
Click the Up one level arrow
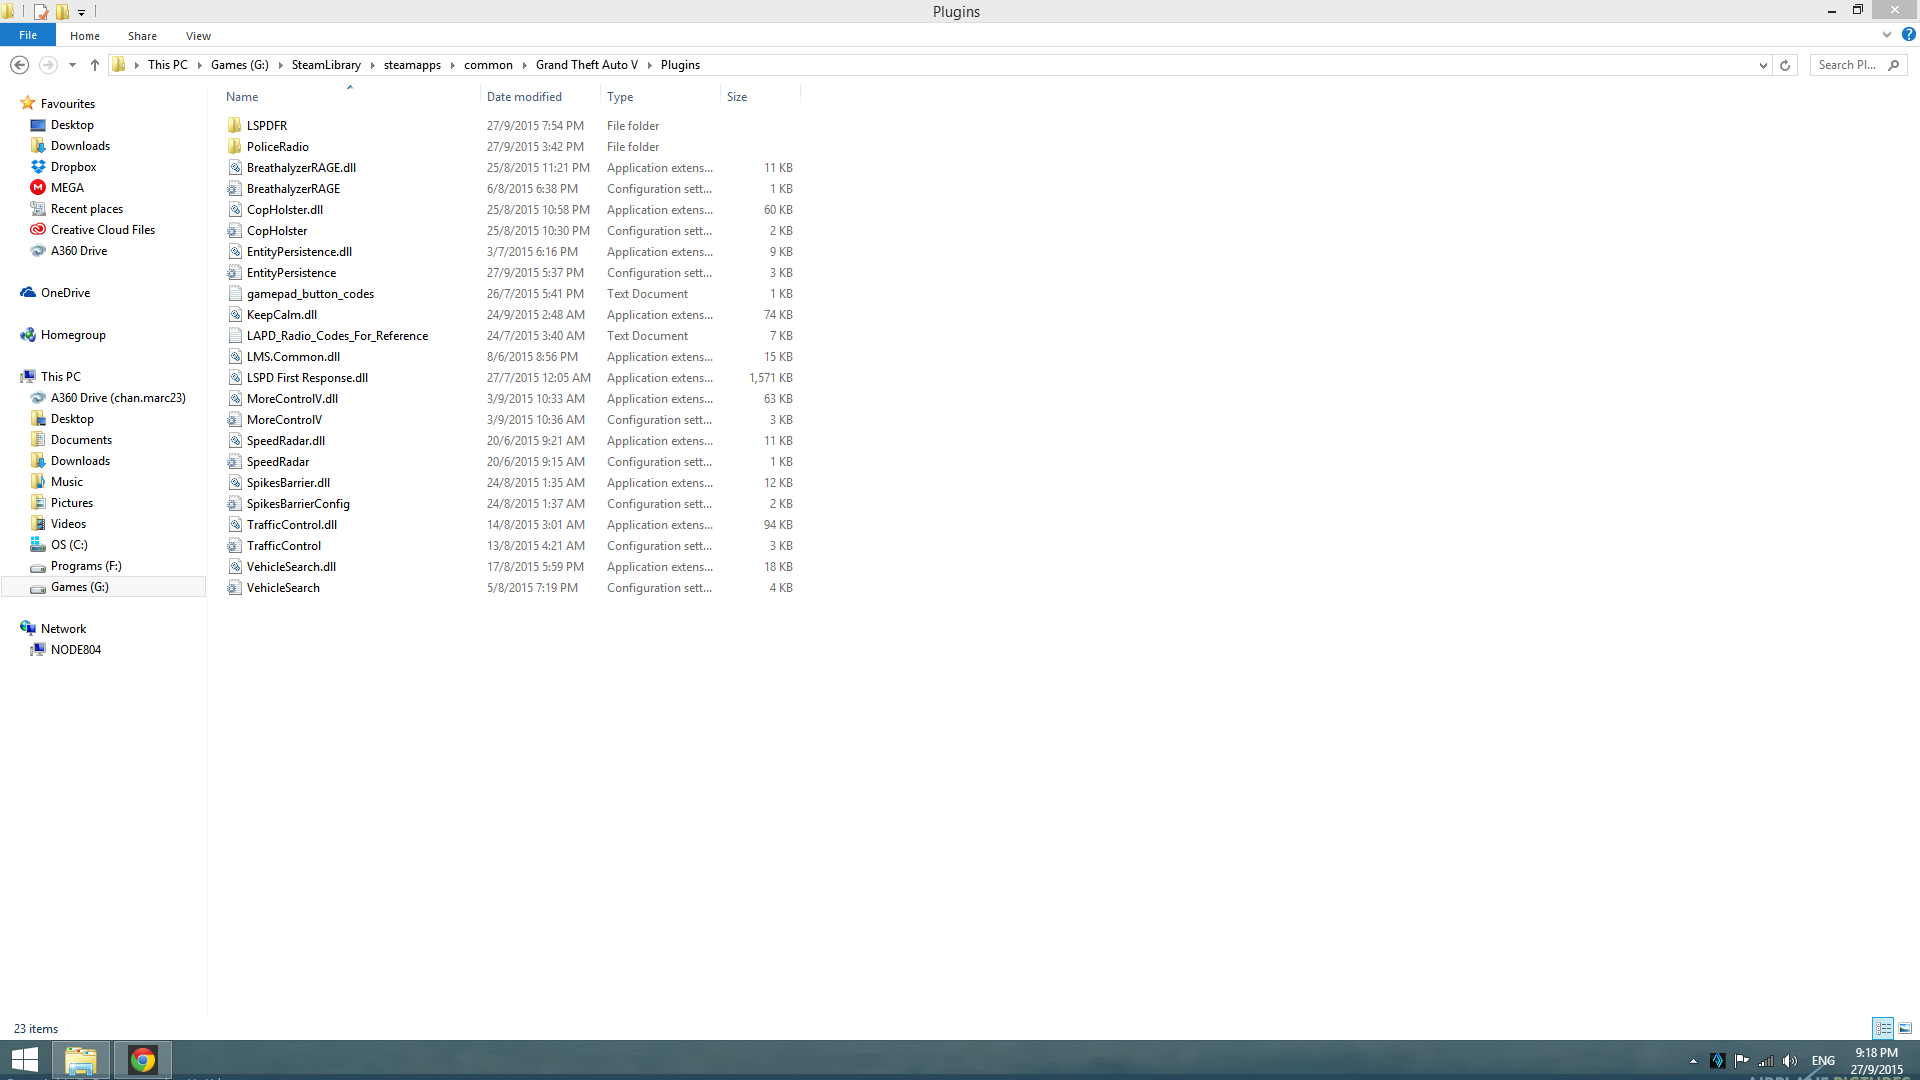(x=95, y=65)
